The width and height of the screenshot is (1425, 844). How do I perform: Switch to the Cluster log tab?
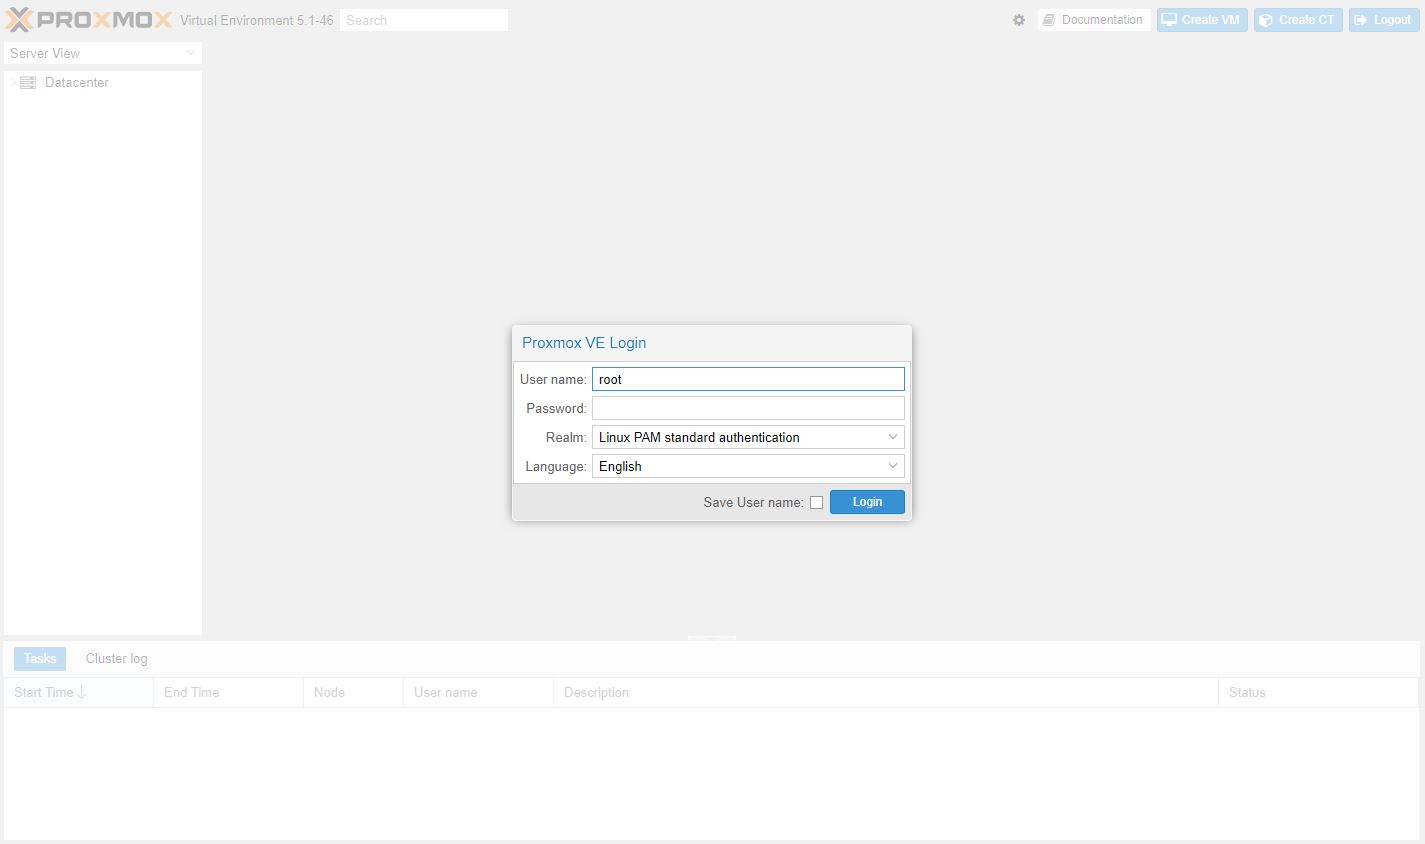pos(116,658)
